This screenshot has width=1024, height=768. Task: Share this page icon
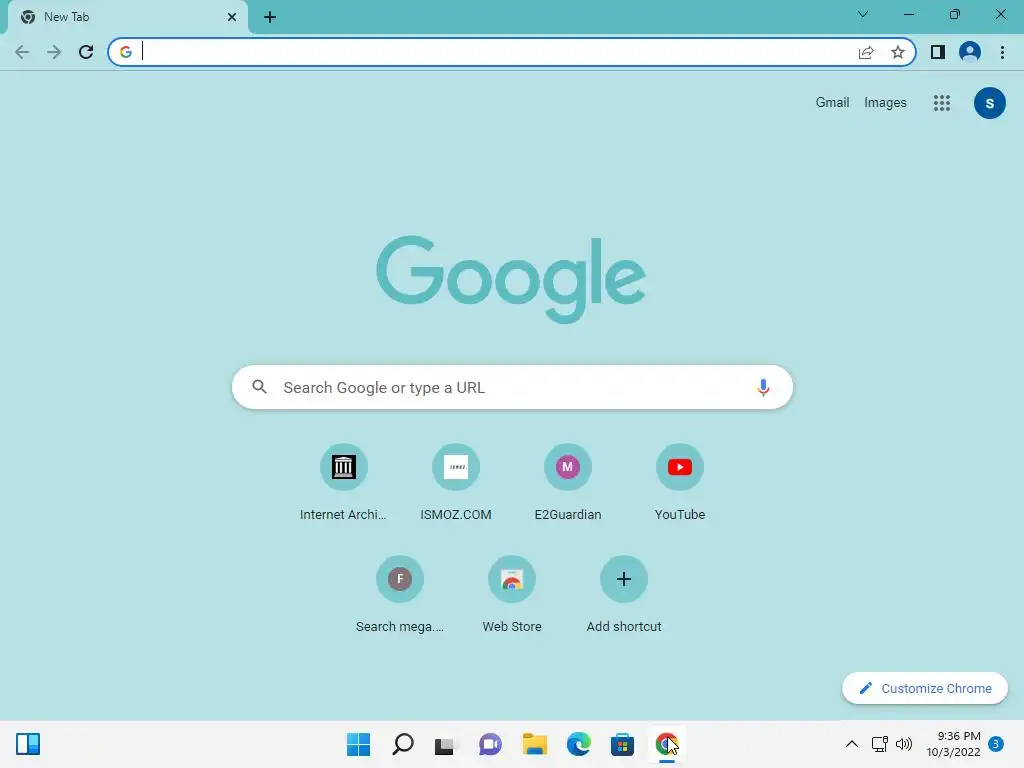pyautogui.click(x=866, y=52)
